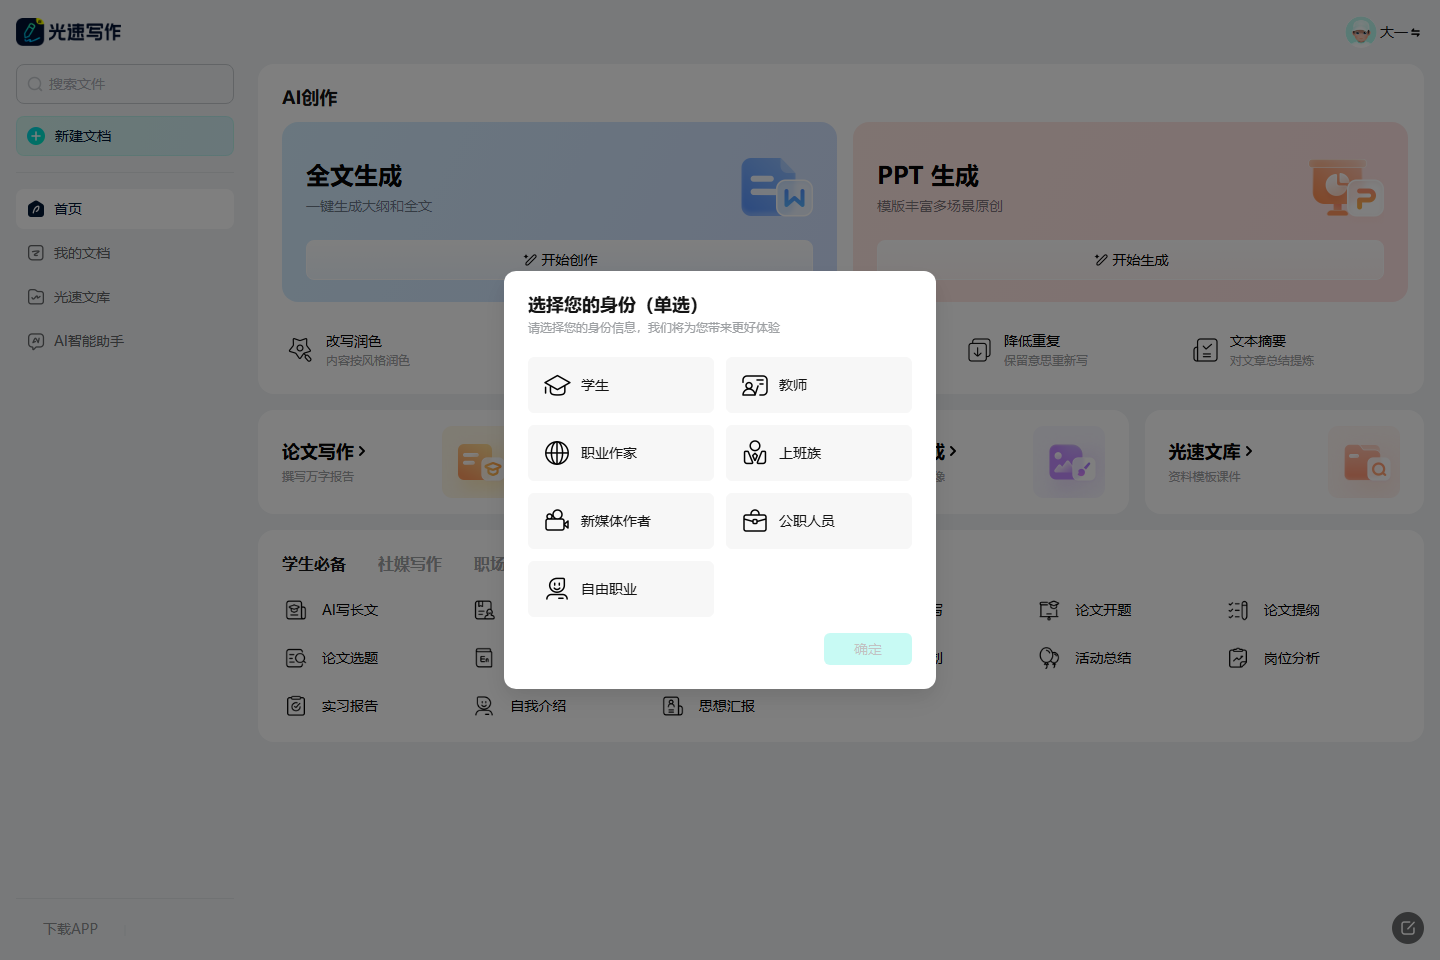The image size is (1440, 960).
Task: Go to 首页 in sidebar
Action: tap(125, 209)
